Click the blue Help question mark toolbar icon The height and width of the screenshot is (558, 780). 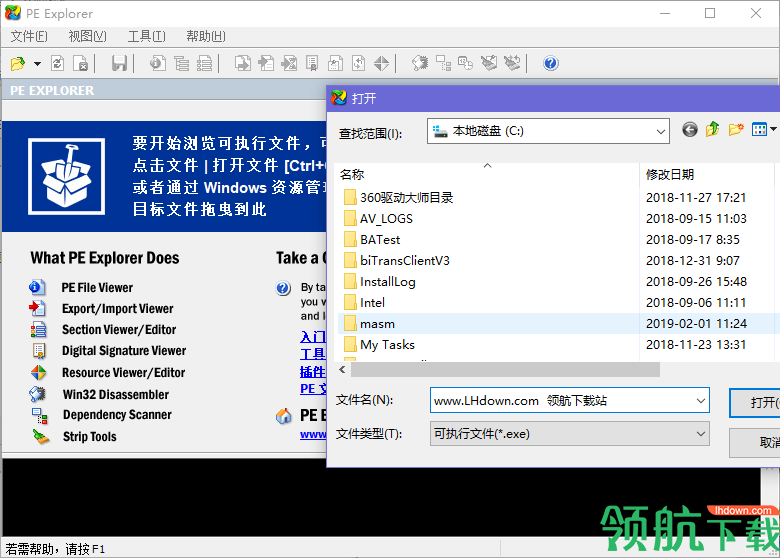pyautogui.click(x=551, y=63)
